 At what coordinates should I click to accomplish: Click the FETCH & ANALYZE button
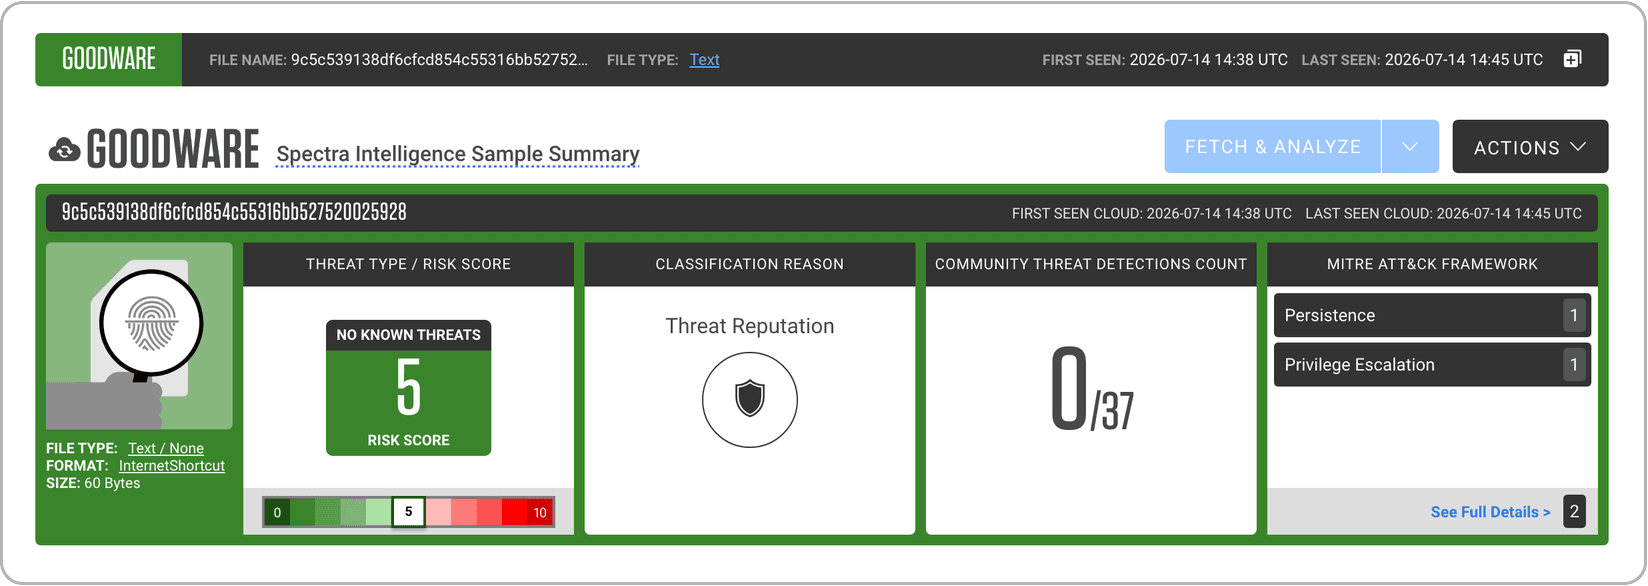click(1272, 147)
